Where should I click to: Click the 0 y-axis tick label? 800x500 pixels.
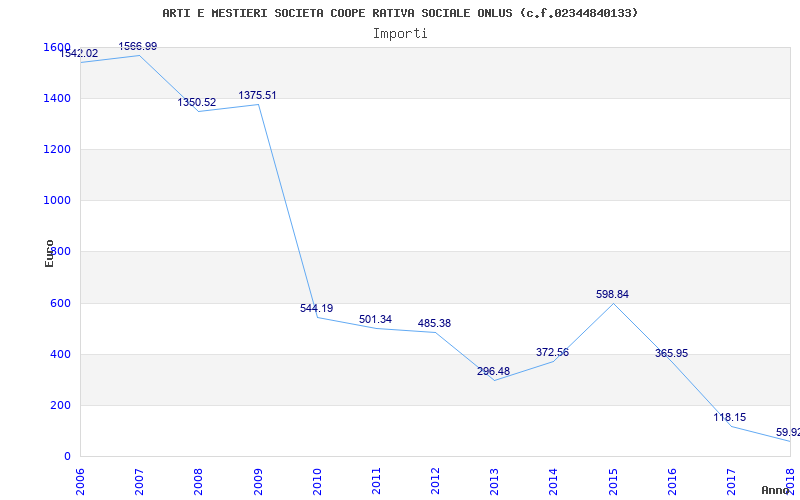point(67,457)
